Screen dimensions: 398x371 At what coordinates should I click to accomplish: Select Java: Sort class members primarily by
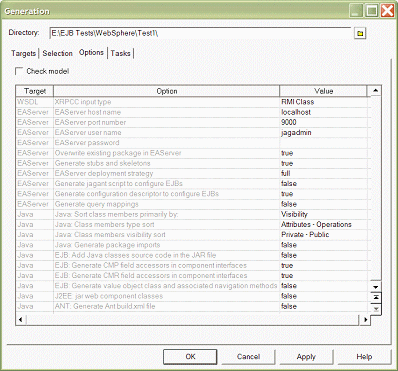[166, 214]
